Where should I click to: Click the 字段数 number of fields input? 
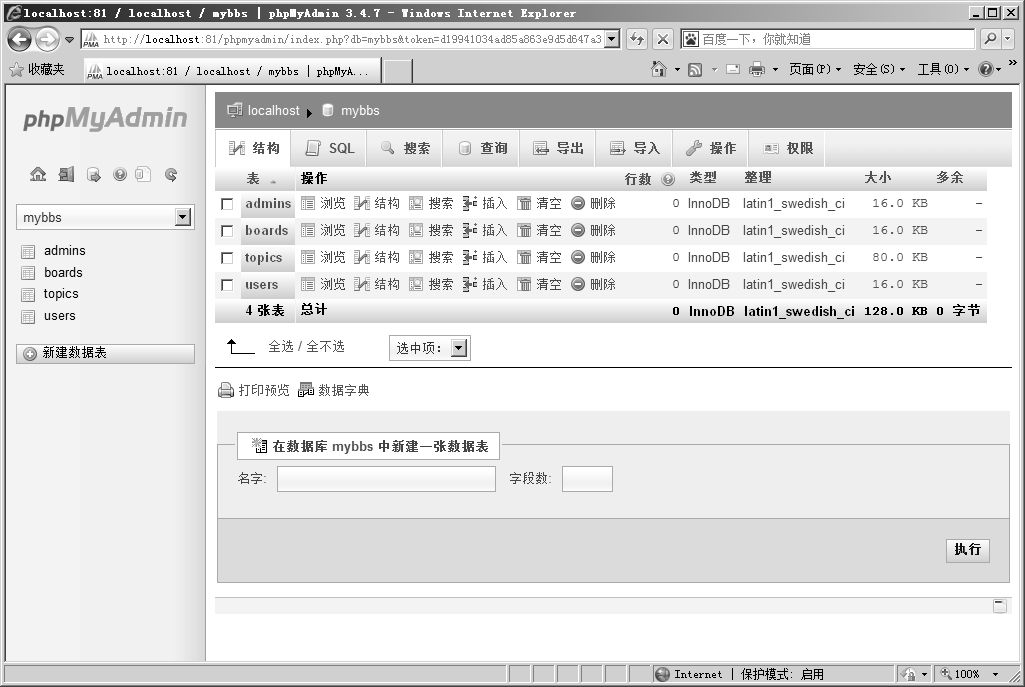pos(587,479)
